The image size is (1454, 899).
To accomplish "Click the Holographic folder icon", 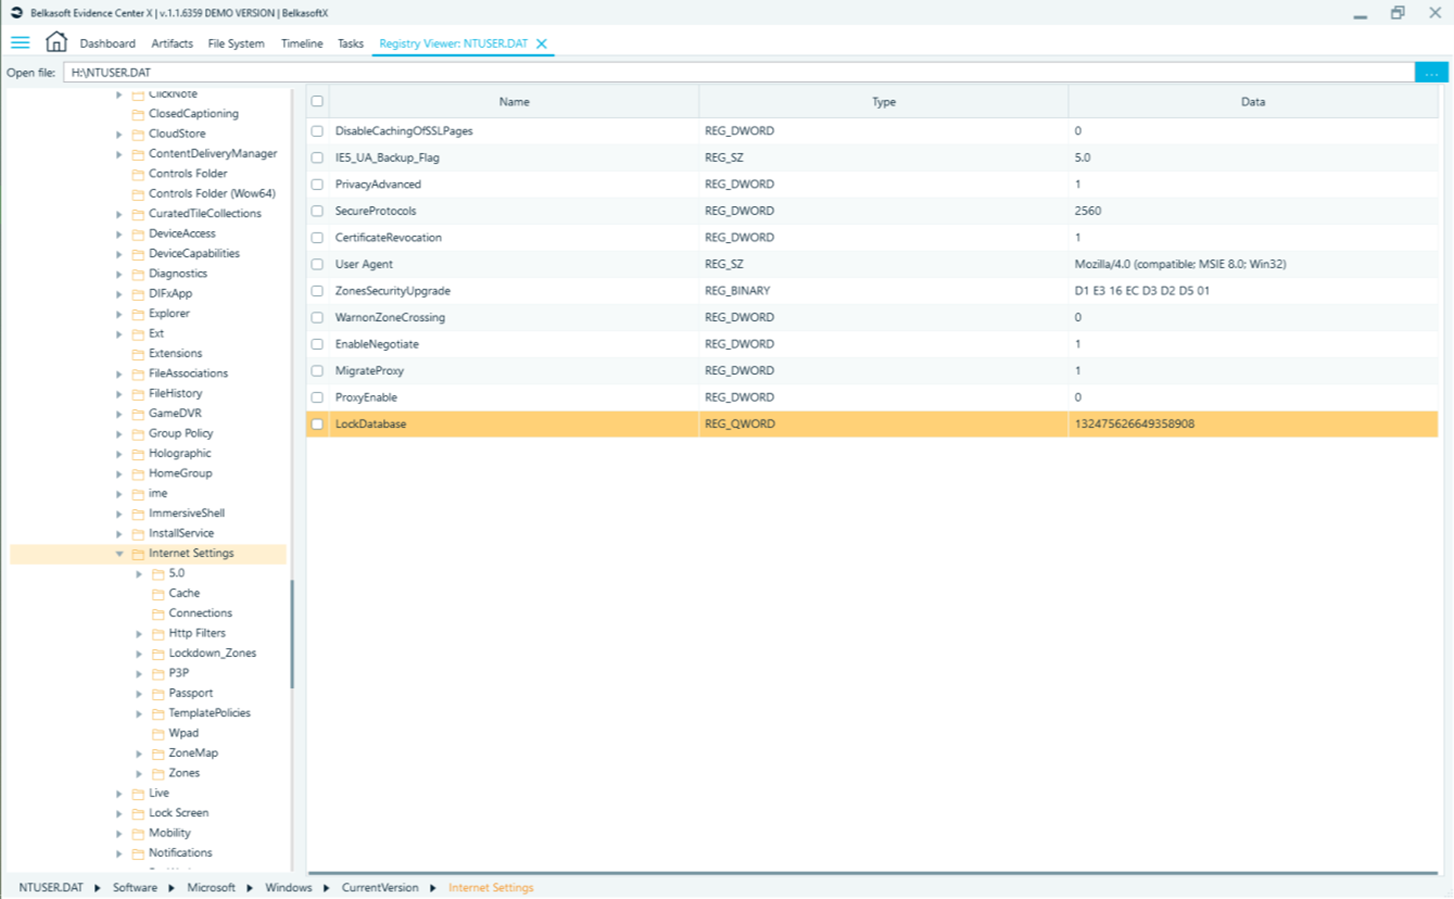I will [x=138, y=454].
